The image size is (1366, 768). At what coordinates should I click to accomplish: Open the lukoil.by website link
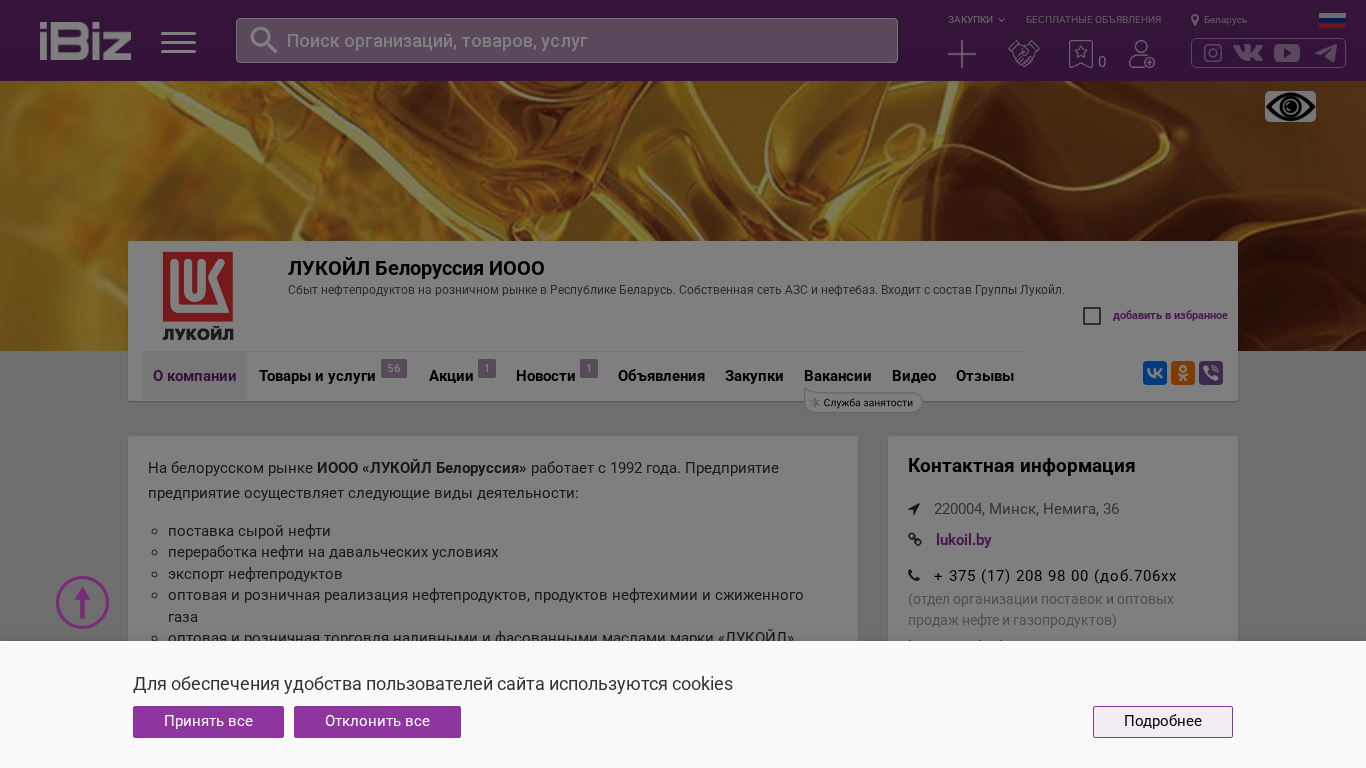click(x=964, y=540)
